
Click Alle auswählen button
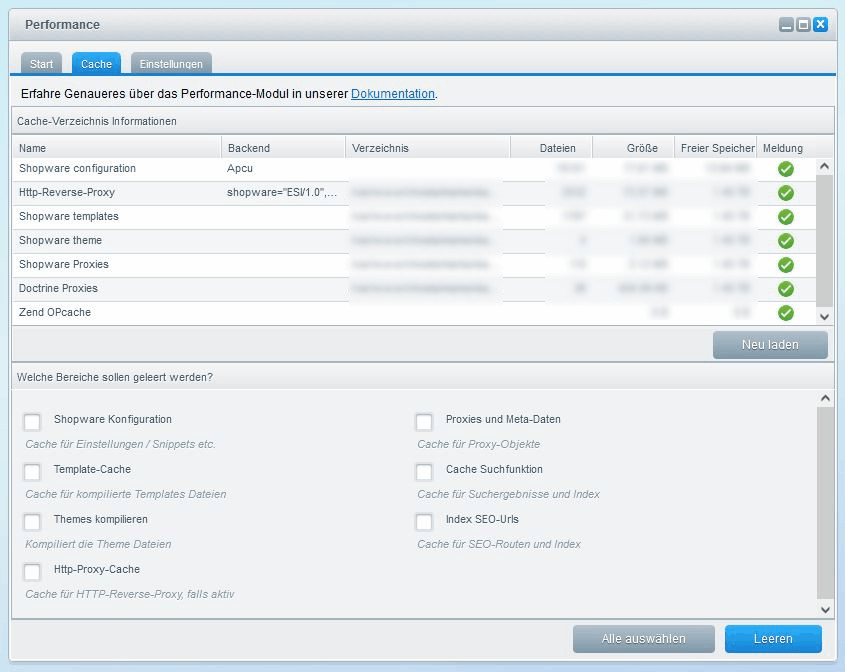coord(643,639)
